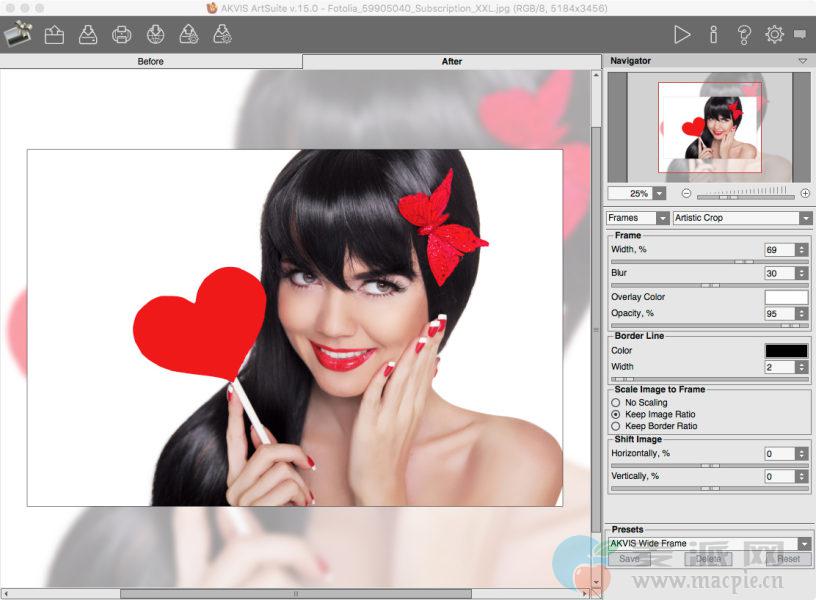
Task: Expand the Artistic Crop dropdown
Action: (x=742, y=218)
